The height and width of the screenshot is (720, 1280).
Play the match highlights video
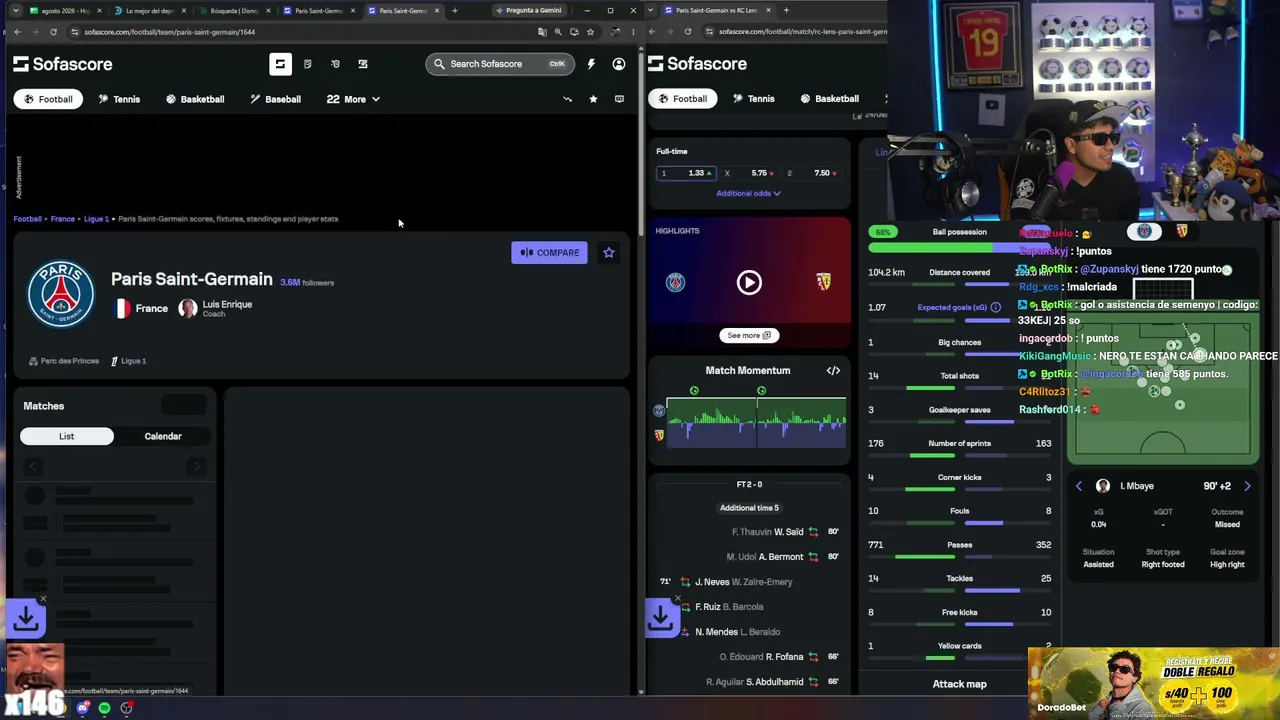click(x=749, y=282)
